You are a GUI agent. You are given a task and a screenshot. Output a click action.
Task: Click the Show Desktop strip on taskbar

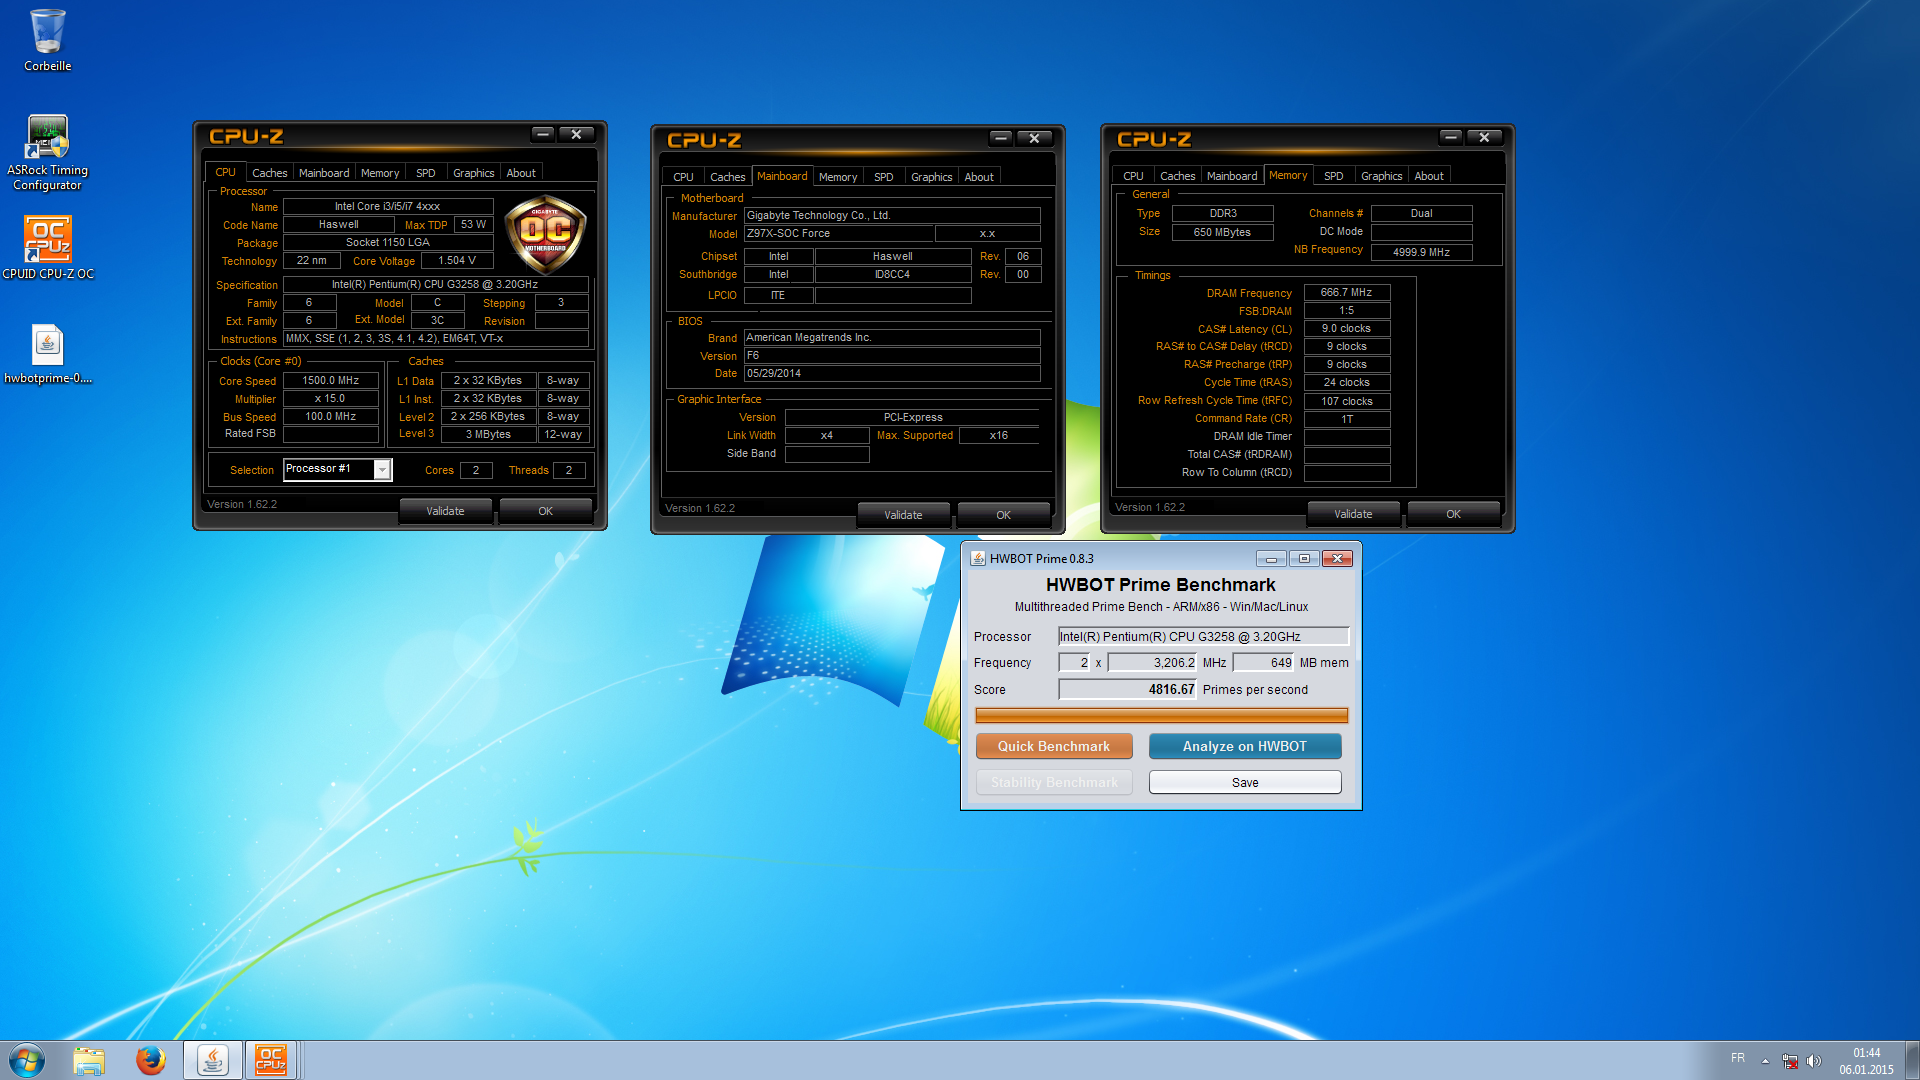[1912, 1060]
